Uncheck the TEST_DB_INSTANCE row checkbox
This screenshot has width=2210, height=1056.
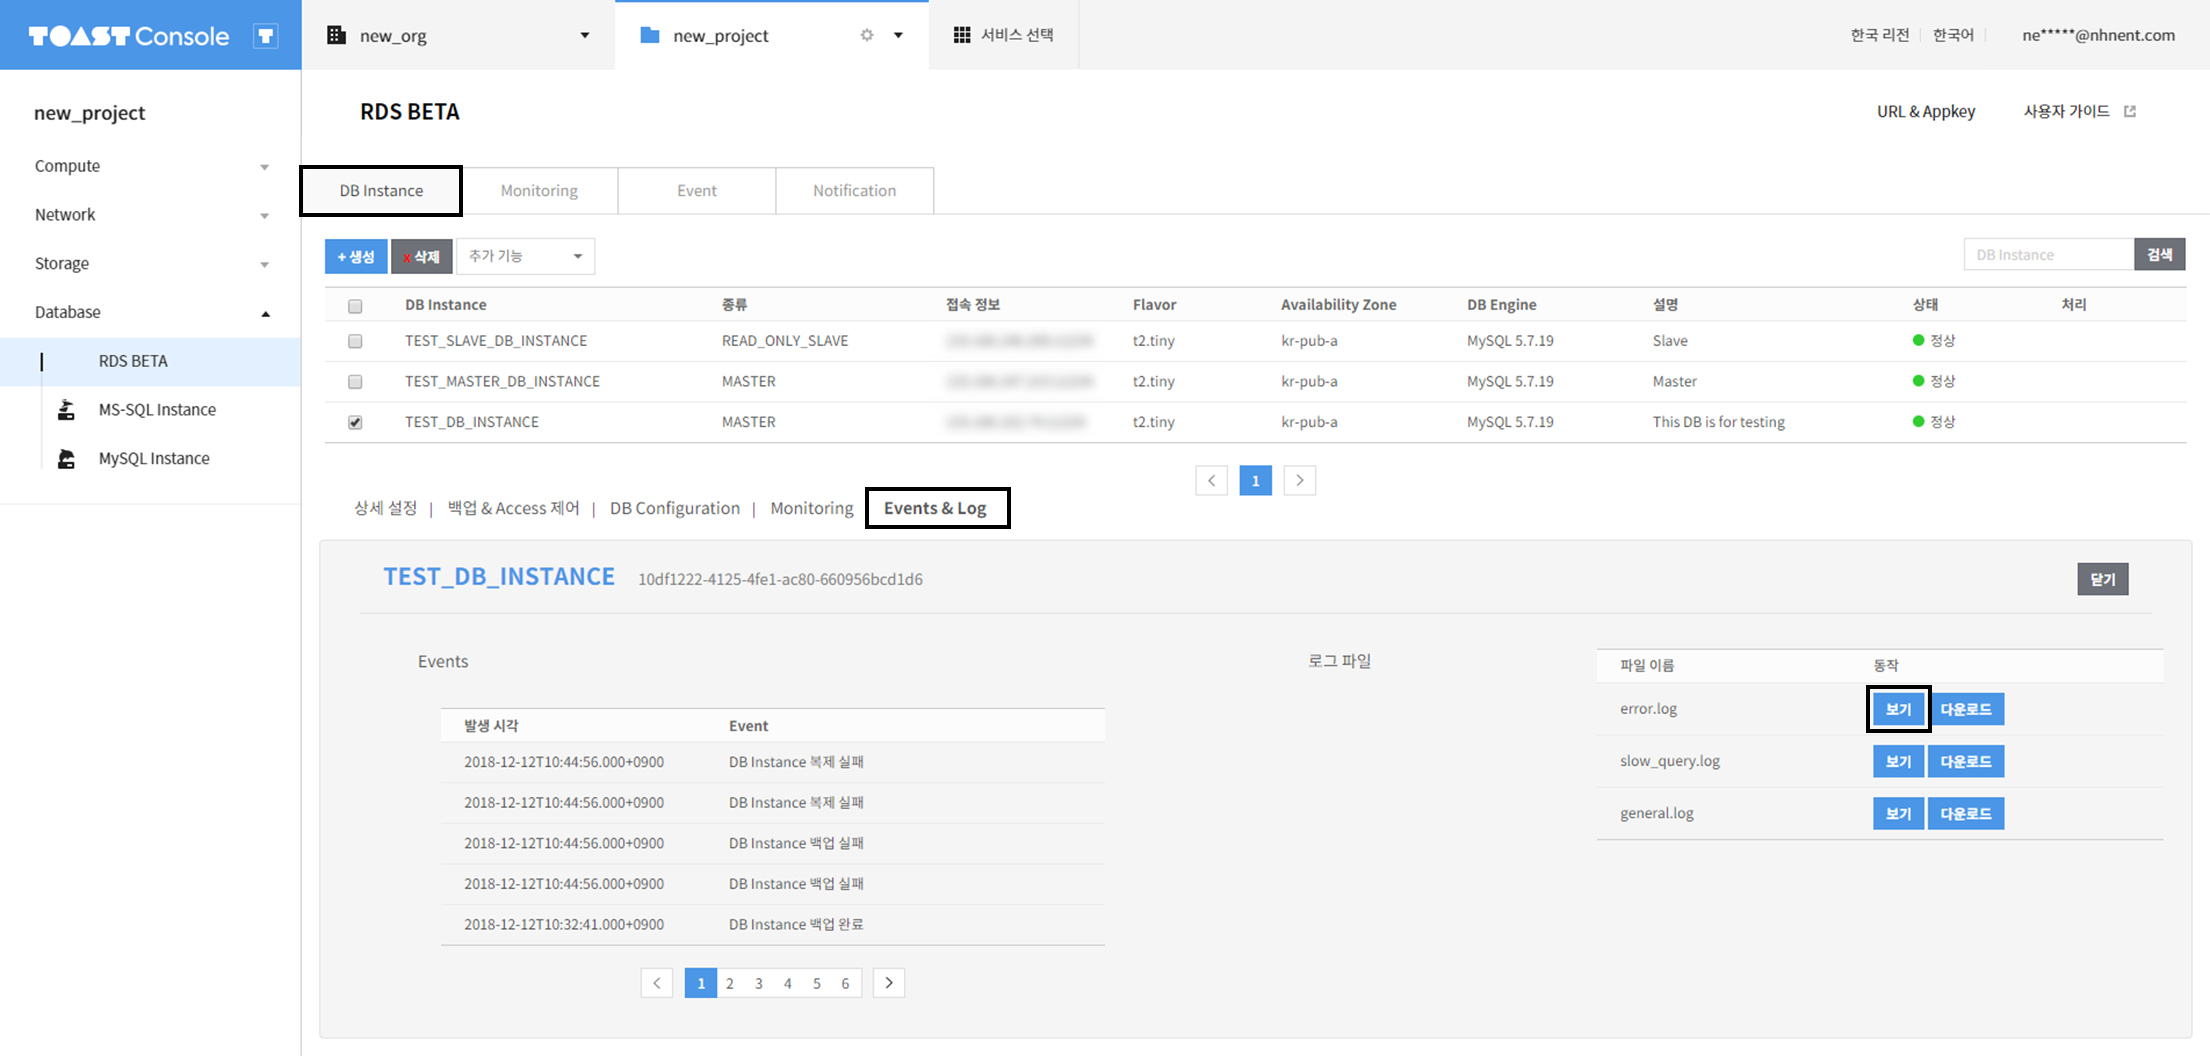point(355,423)
